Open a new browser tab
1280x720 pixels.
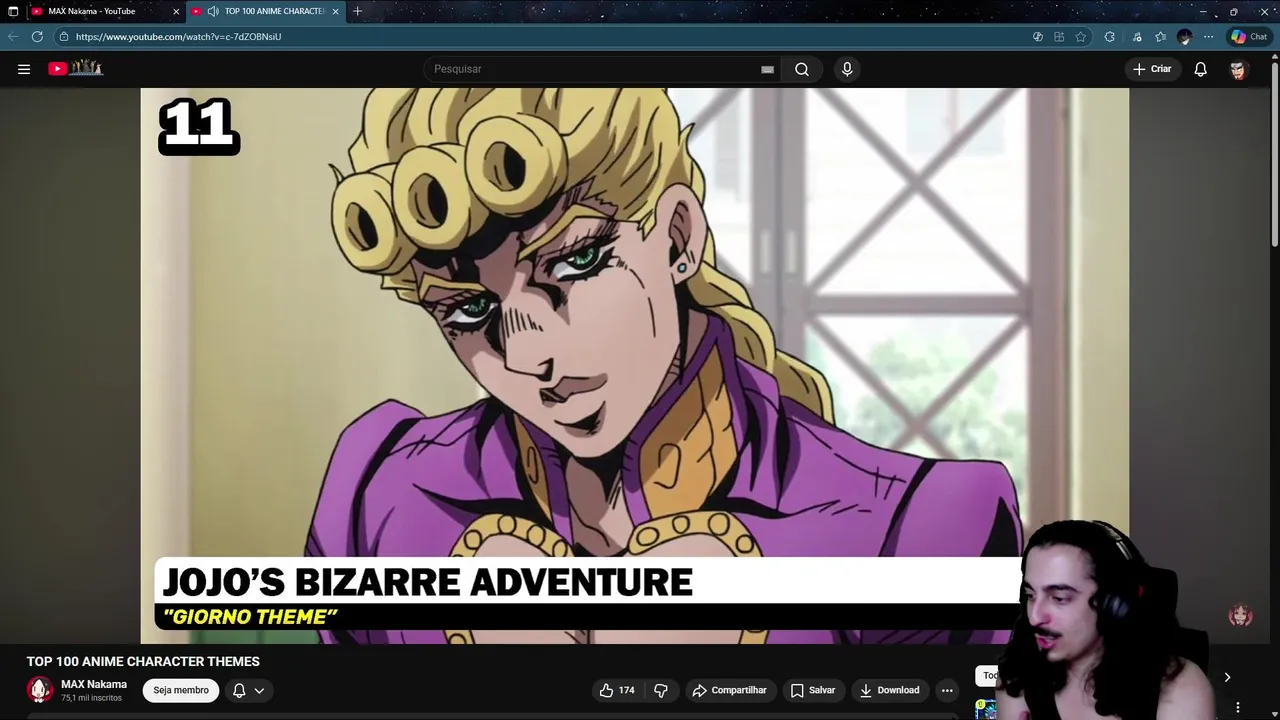click(357, 11)
